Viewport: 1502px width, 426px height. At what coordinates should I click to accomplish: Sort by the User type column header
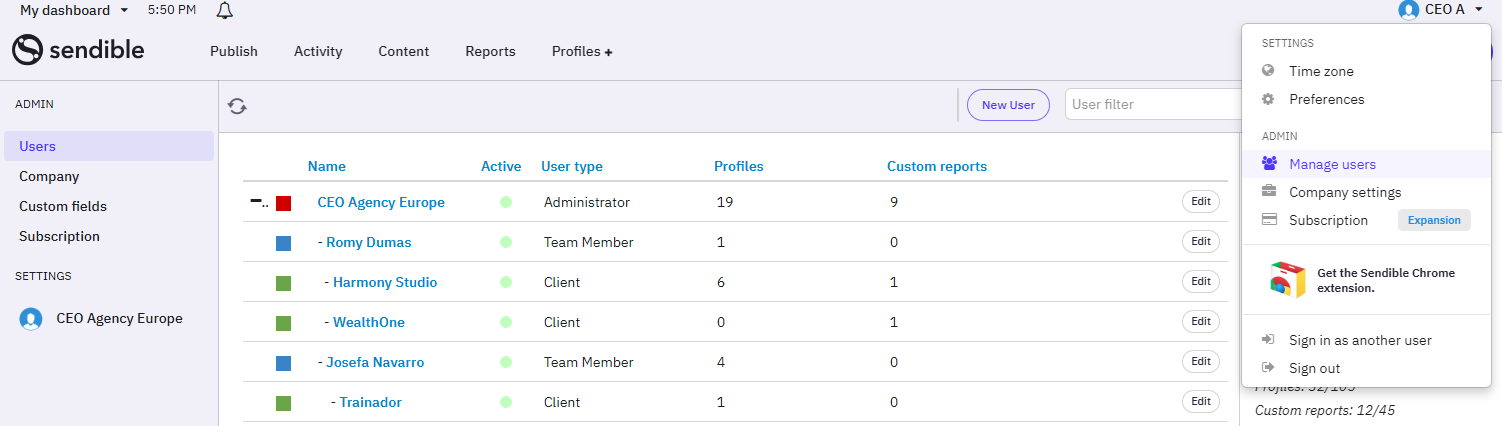click(x=572, y=166)
